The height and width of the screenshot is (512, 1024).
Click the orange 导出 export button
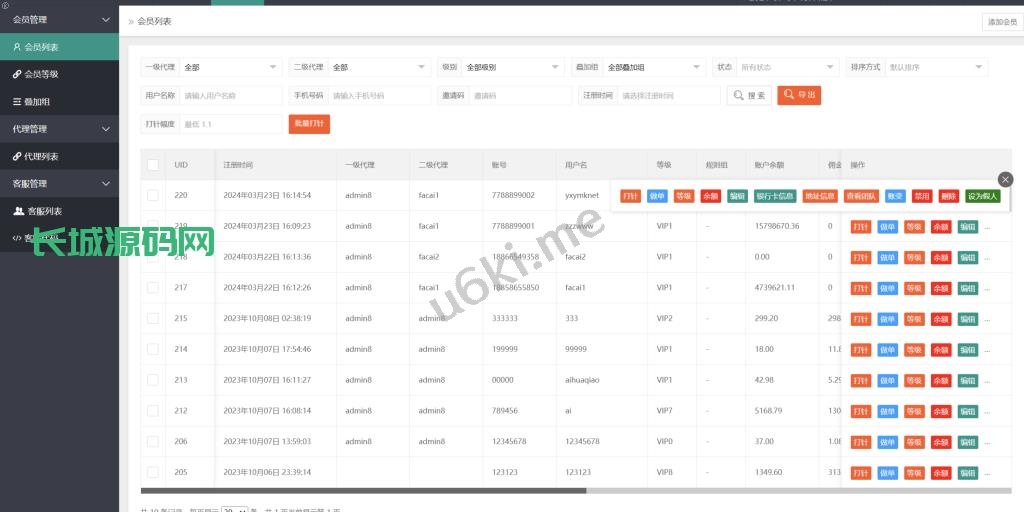tap(799, 95)
